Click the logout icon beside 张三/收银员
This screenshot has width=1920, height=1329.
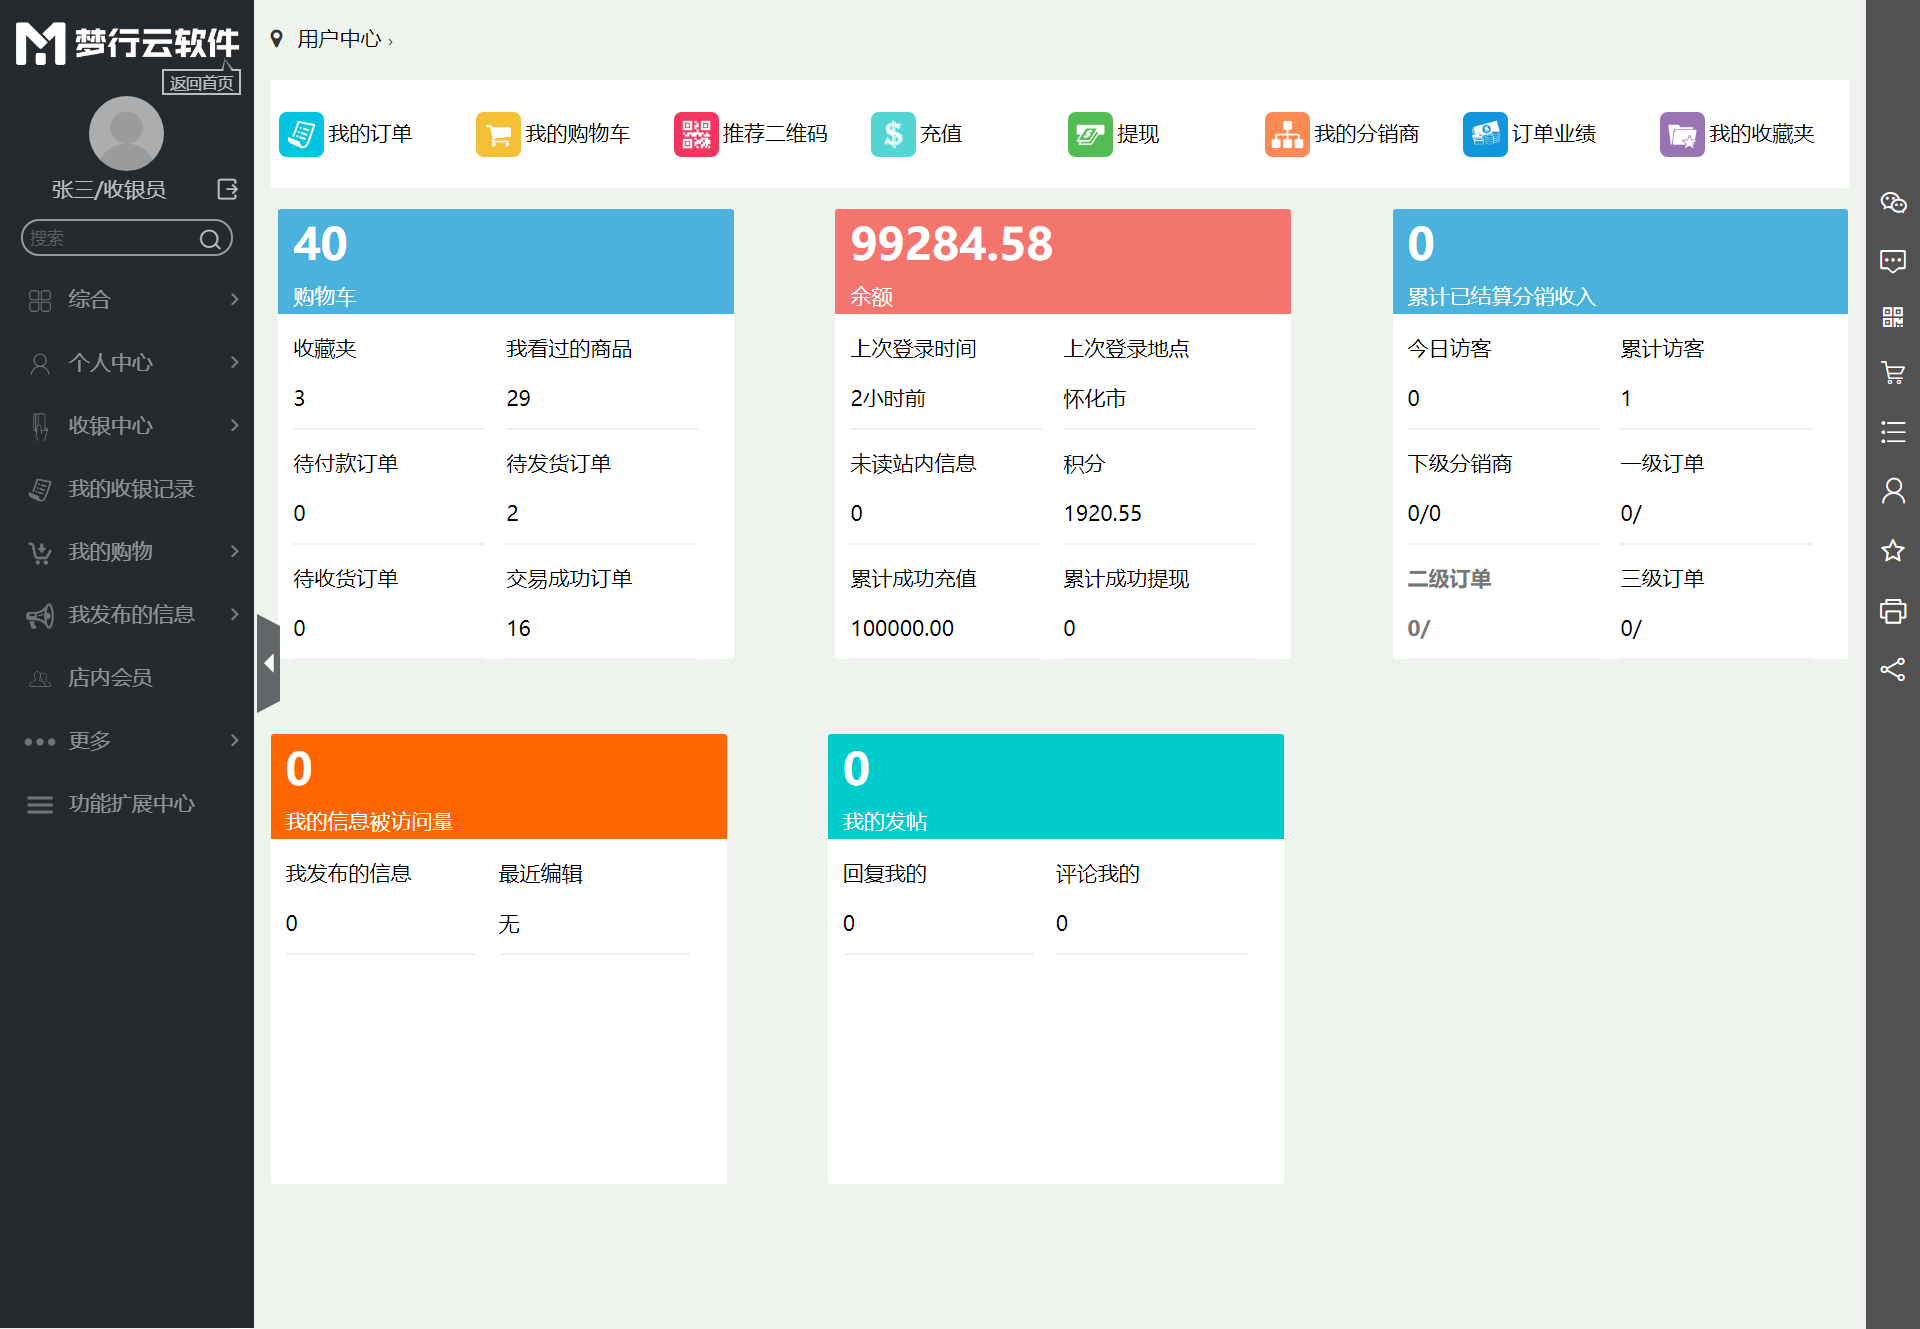[x=228, y=189]
